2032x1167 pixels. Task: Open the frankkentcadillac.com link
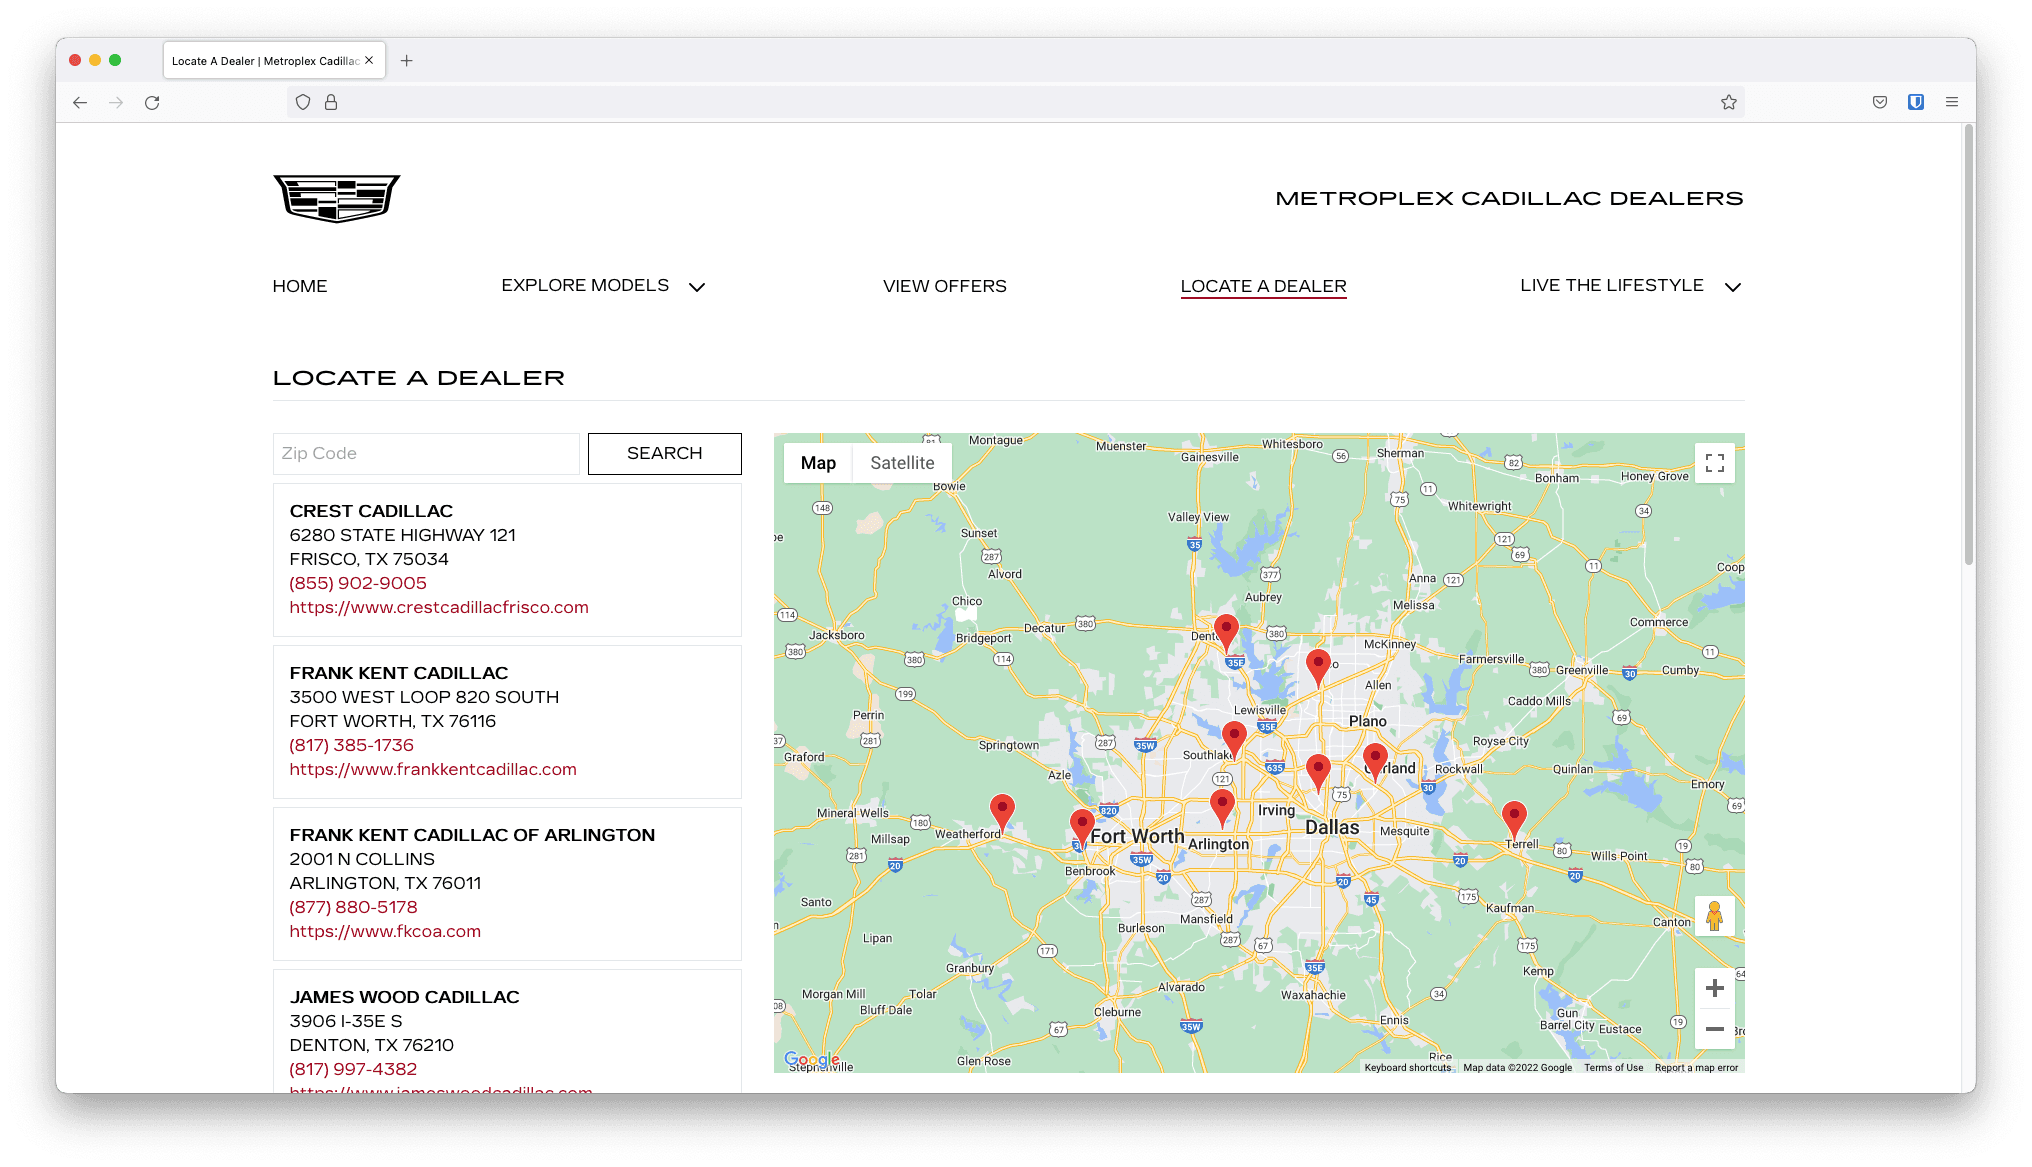click(x=433, y=769)
